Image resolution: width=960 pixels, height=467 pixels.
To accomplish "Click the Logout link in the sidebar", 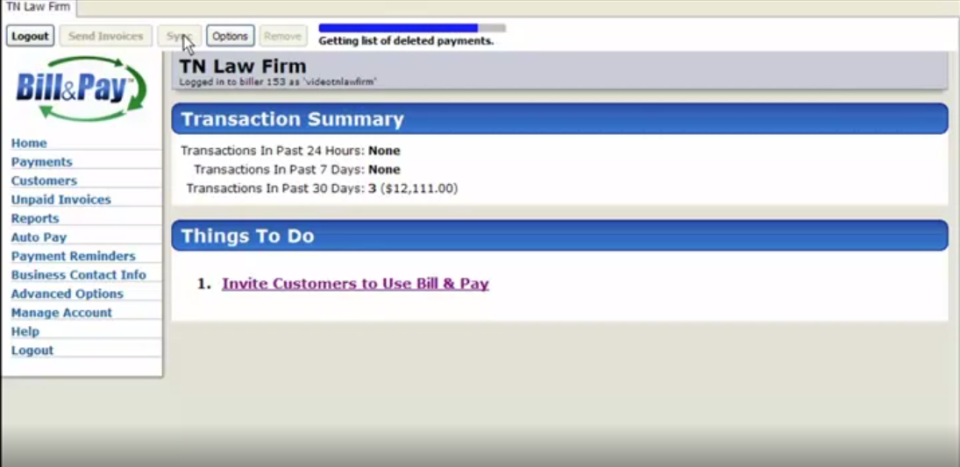I will point(32,351).
